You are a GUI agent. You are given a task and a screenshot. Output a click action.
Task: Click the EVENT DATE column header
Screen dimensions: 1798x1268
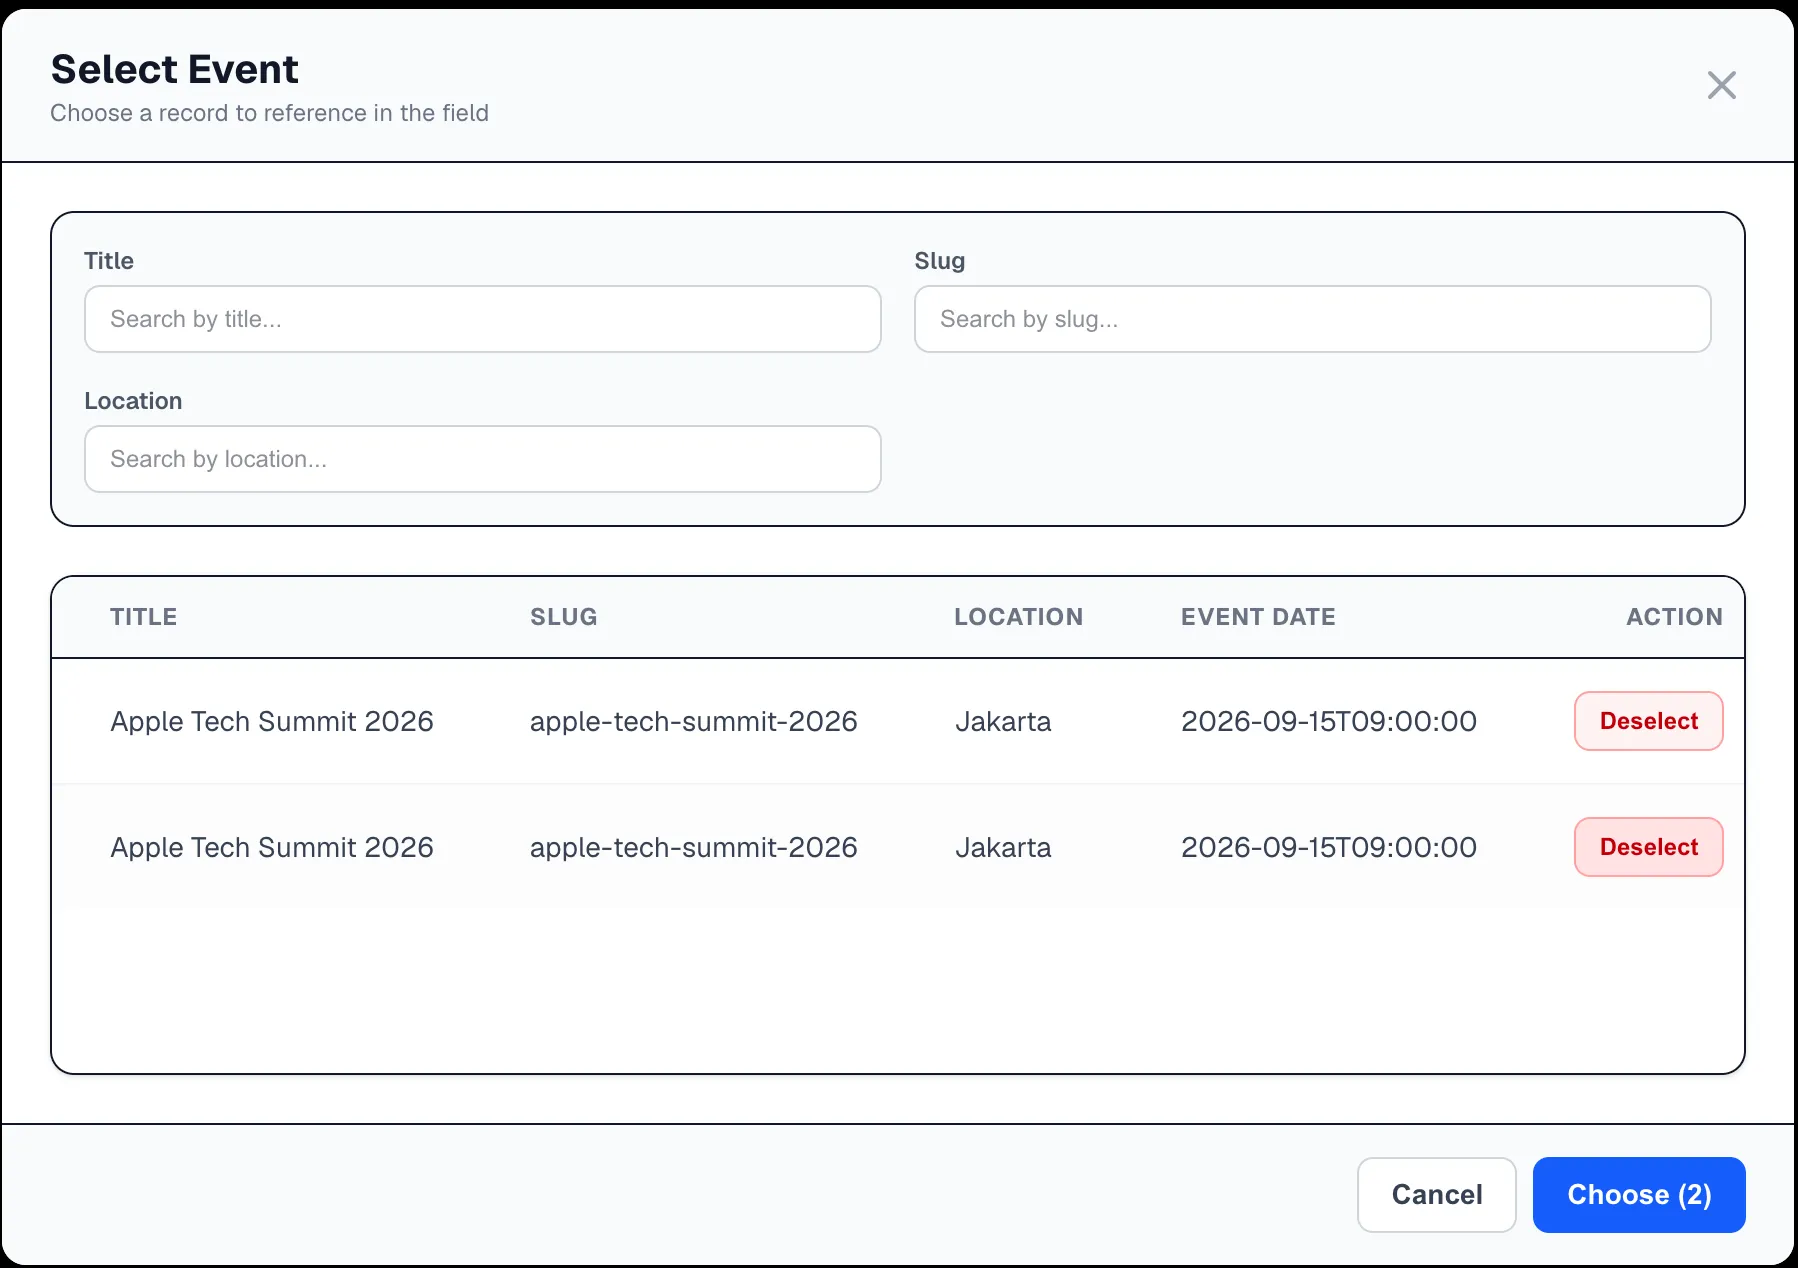(x=1258, y=617)
